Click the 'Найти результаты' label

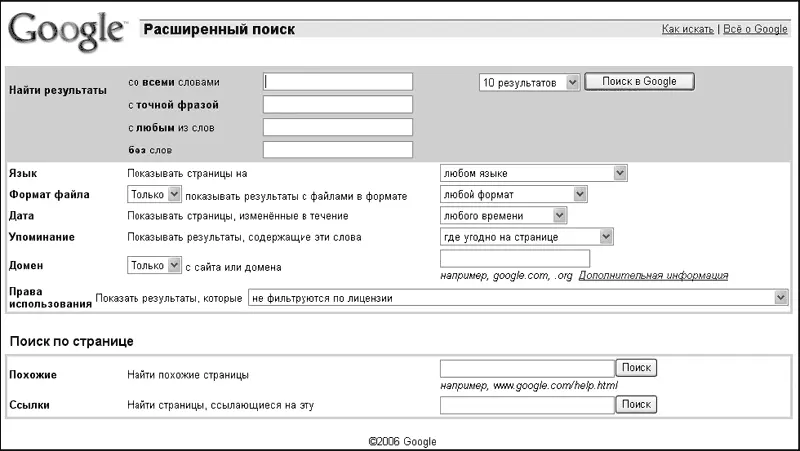(x=58, y=90)
